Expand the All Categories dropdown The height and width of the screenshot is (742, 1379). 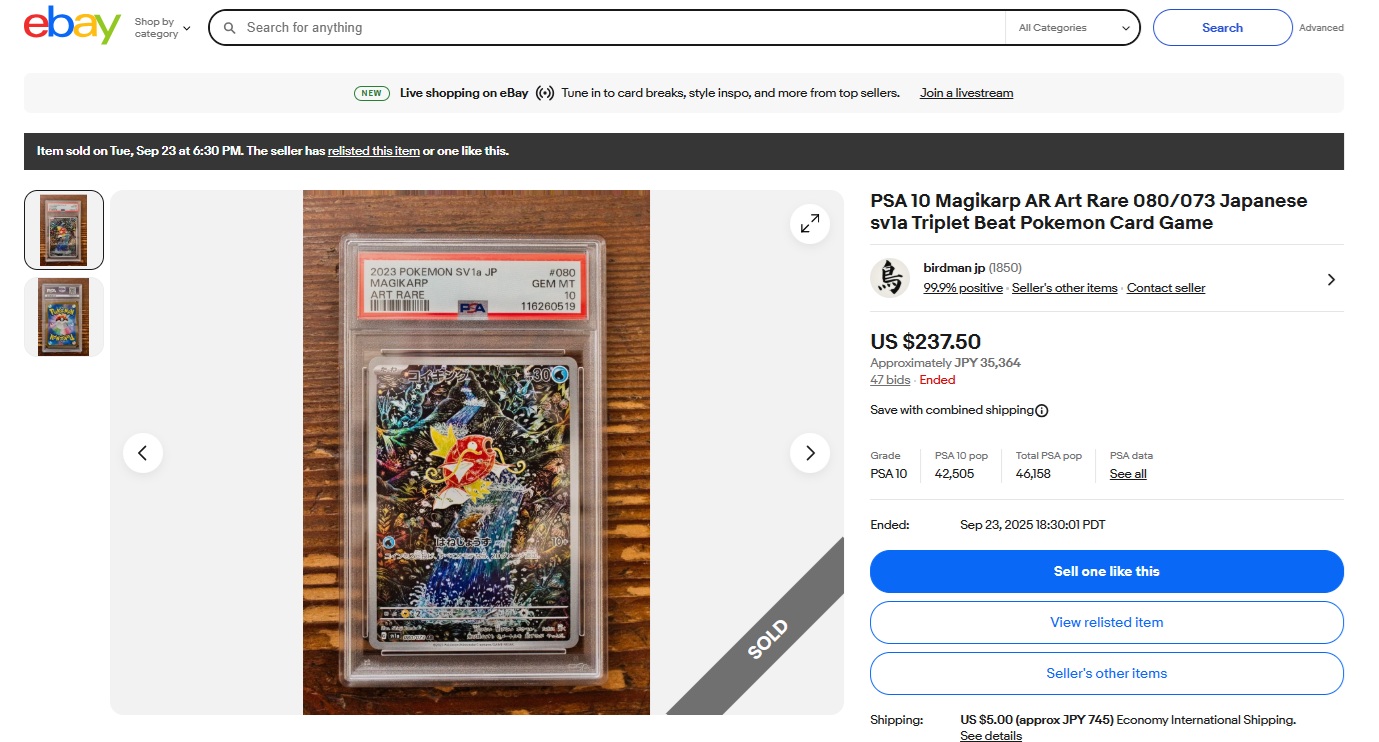point(1072,28)
